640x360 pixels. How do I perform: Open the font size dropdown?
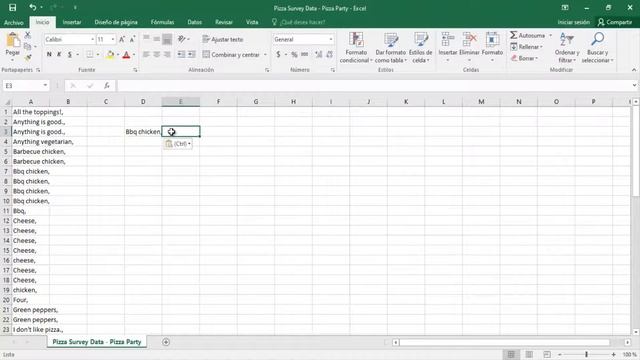[x=113, y=39]
